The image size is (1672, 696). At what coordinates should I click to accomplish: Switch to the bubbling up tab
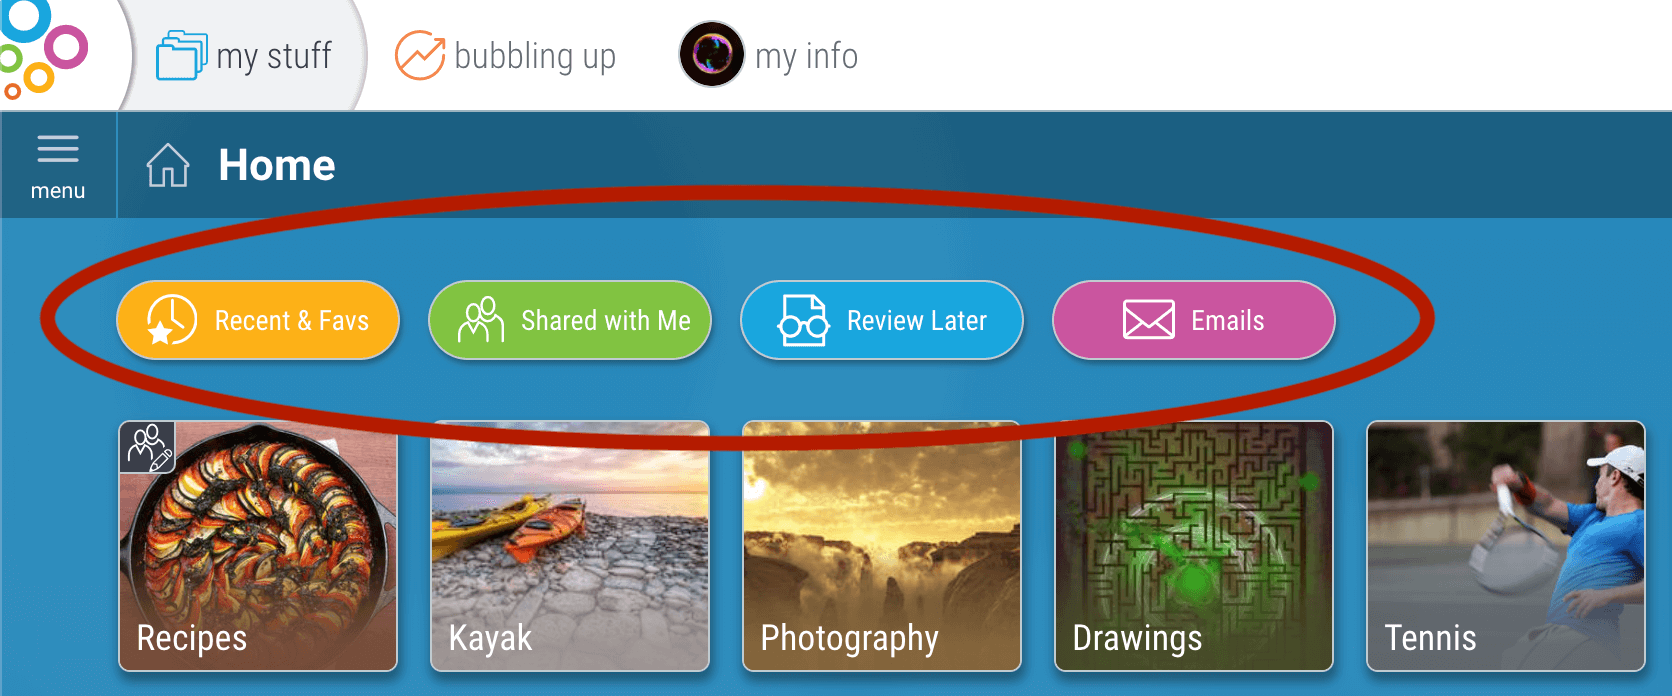pos(505,56)
